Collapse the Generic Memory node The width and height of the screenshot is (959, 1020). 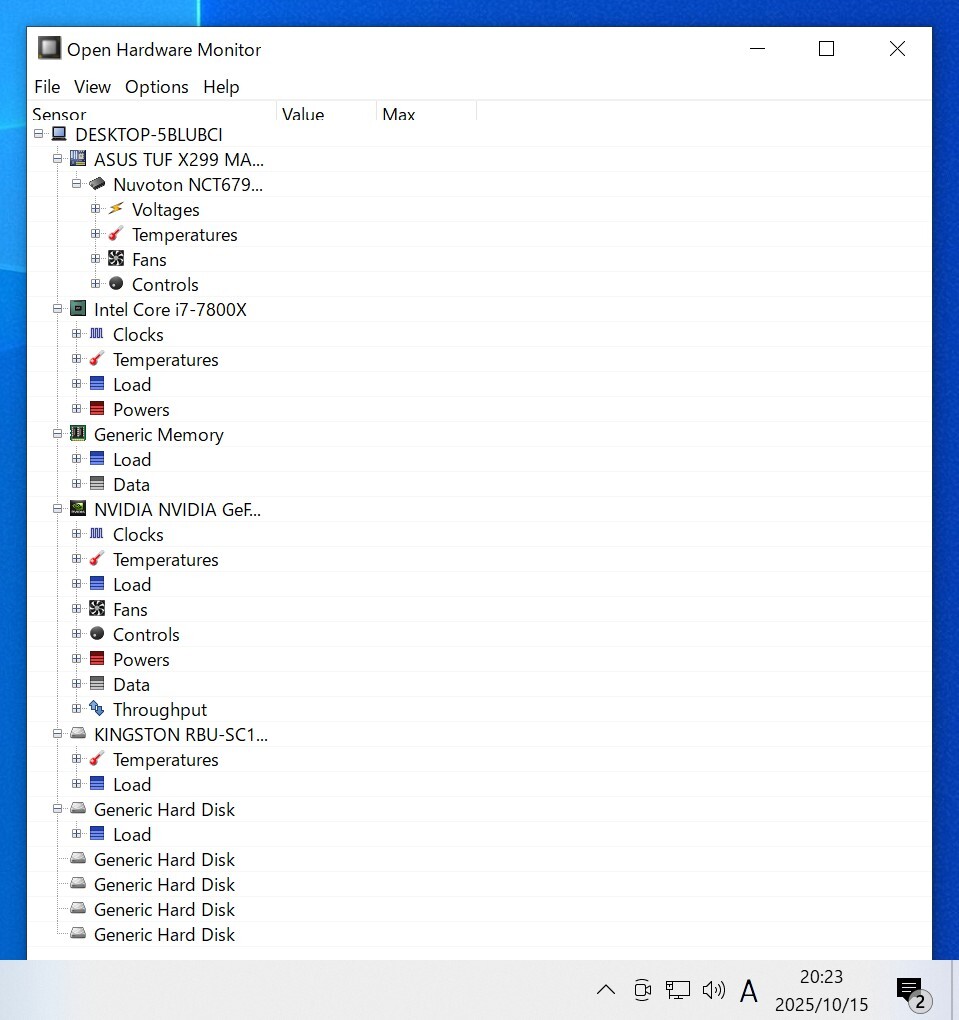coord(57,433)
